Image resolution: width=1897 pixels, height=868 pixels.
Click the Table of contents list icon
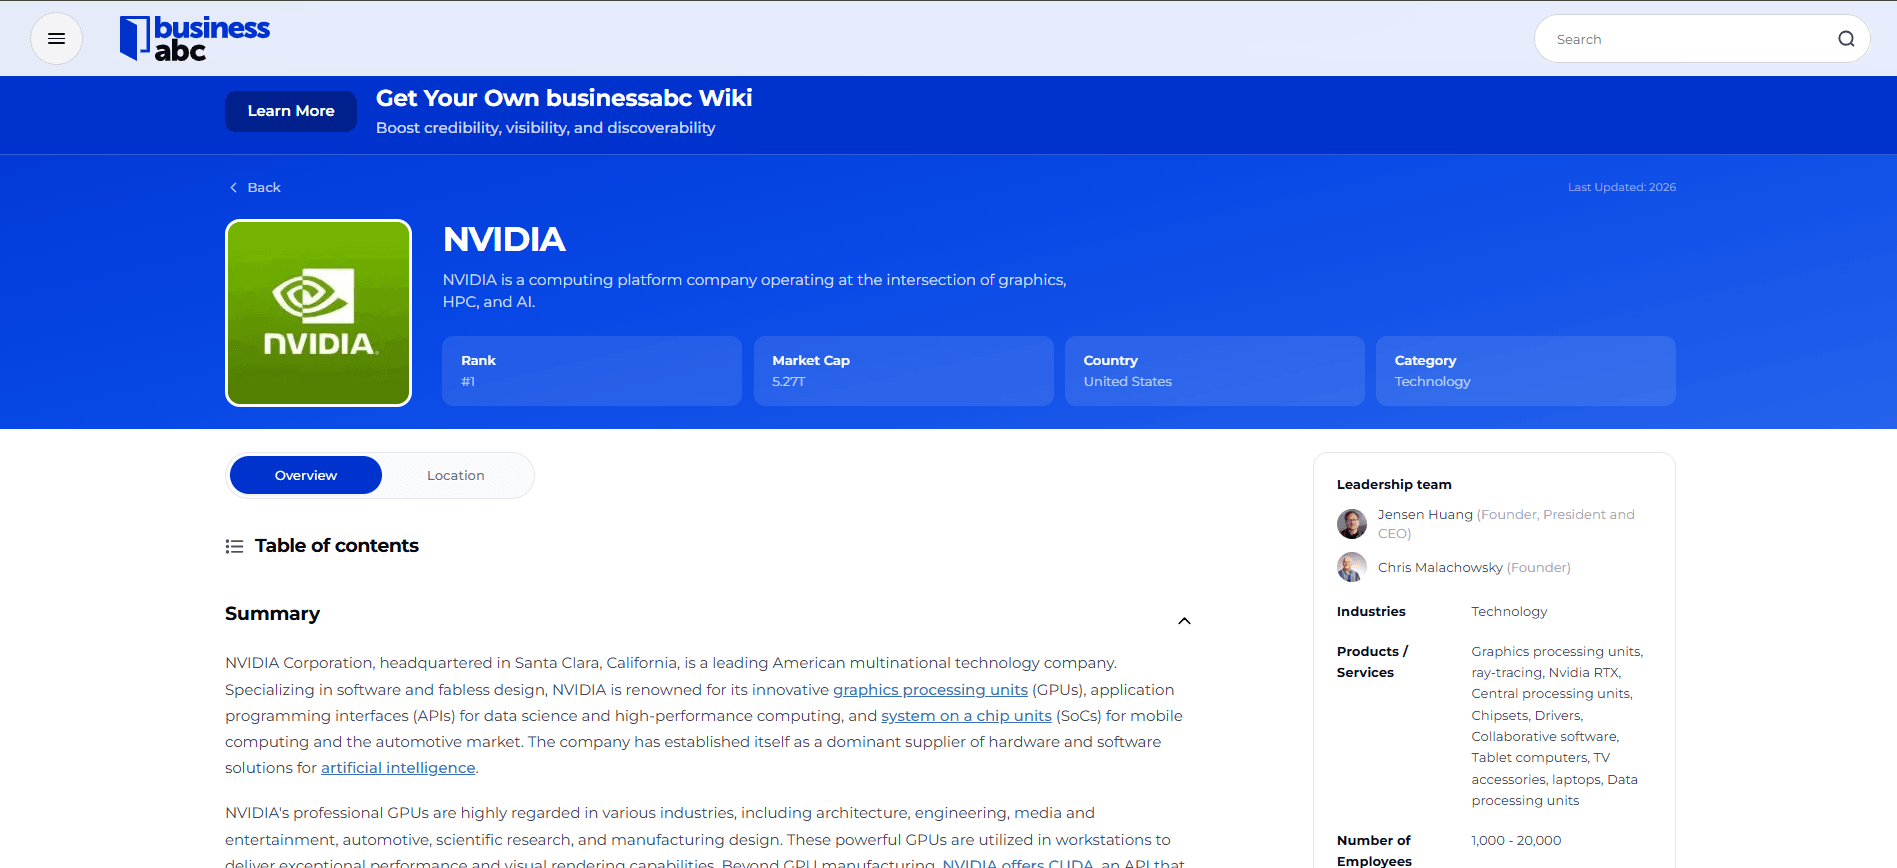234,546
